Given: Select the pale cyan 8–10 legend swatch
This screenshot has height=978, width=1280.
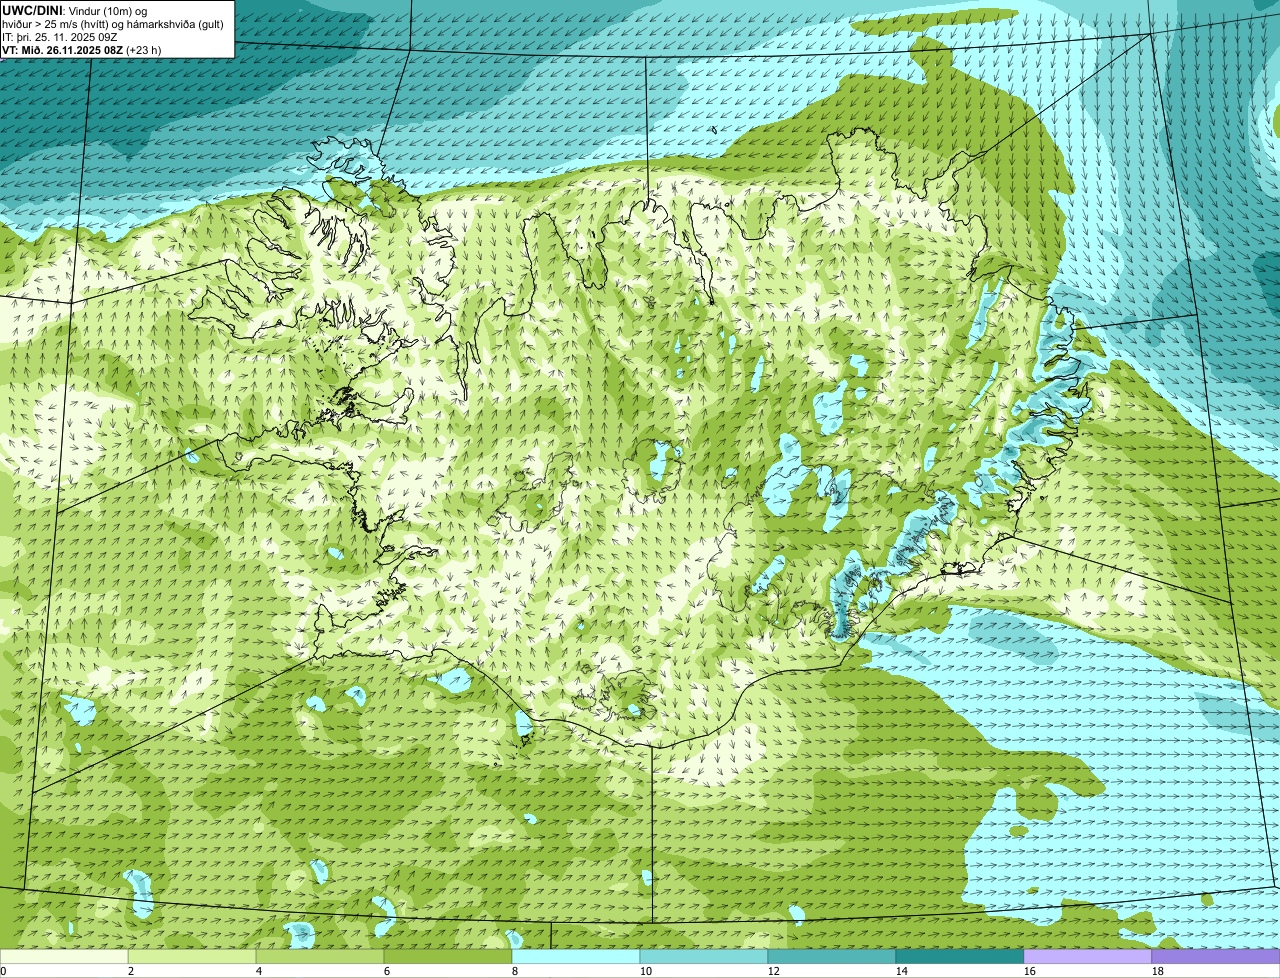Looking at the screenshot, I should click(x=576, y=957).
